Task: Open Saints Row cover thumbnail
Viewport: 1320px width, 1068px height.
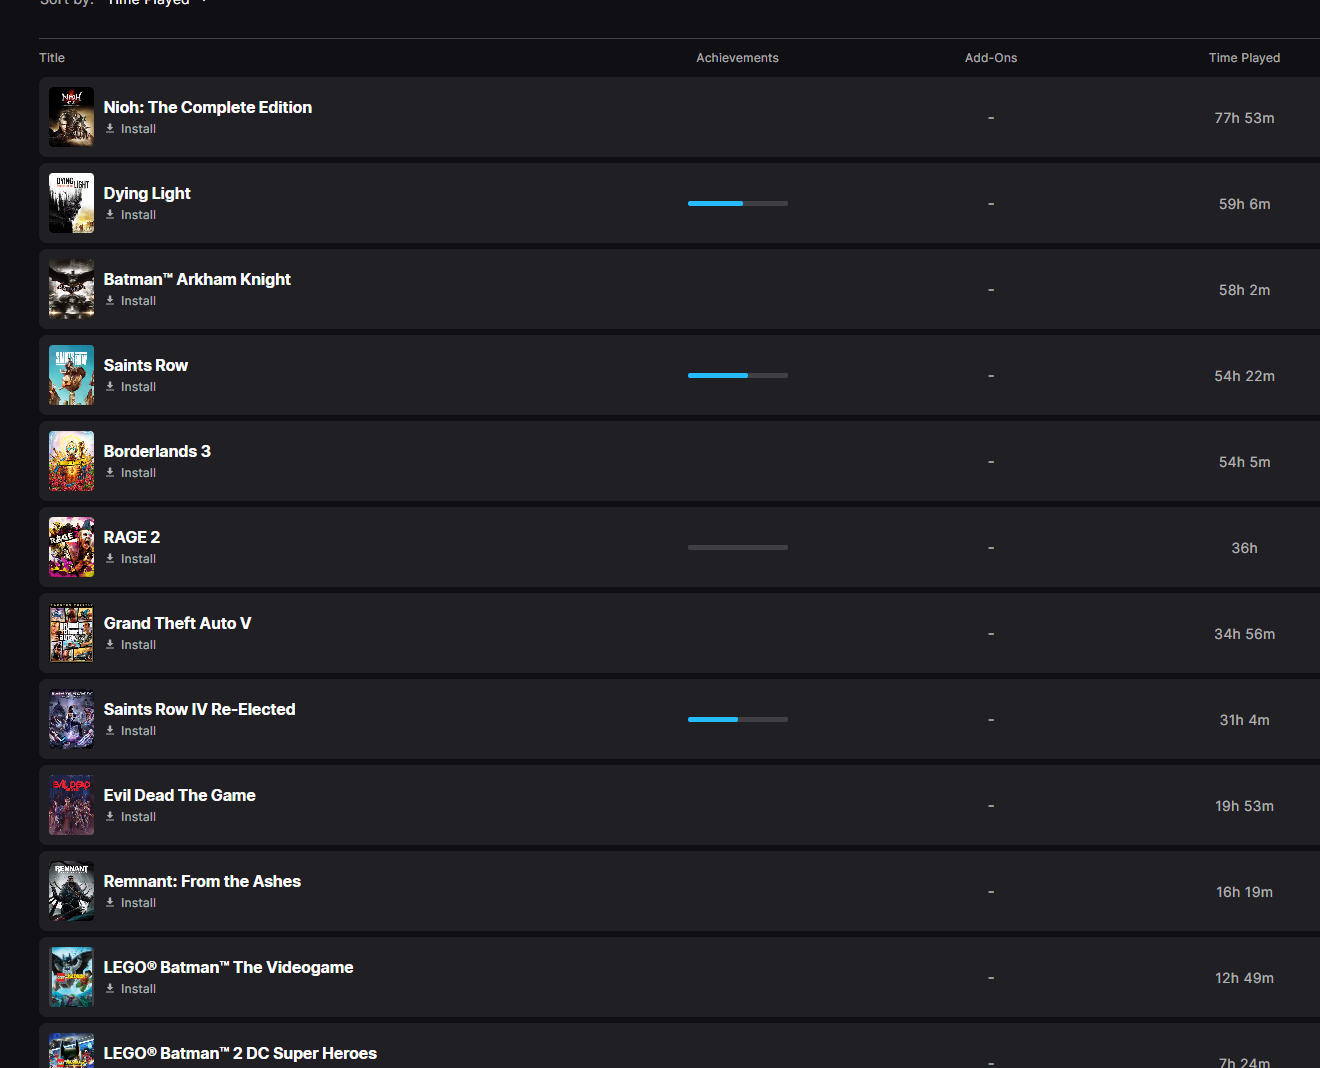Action: (x=71, y=375)
